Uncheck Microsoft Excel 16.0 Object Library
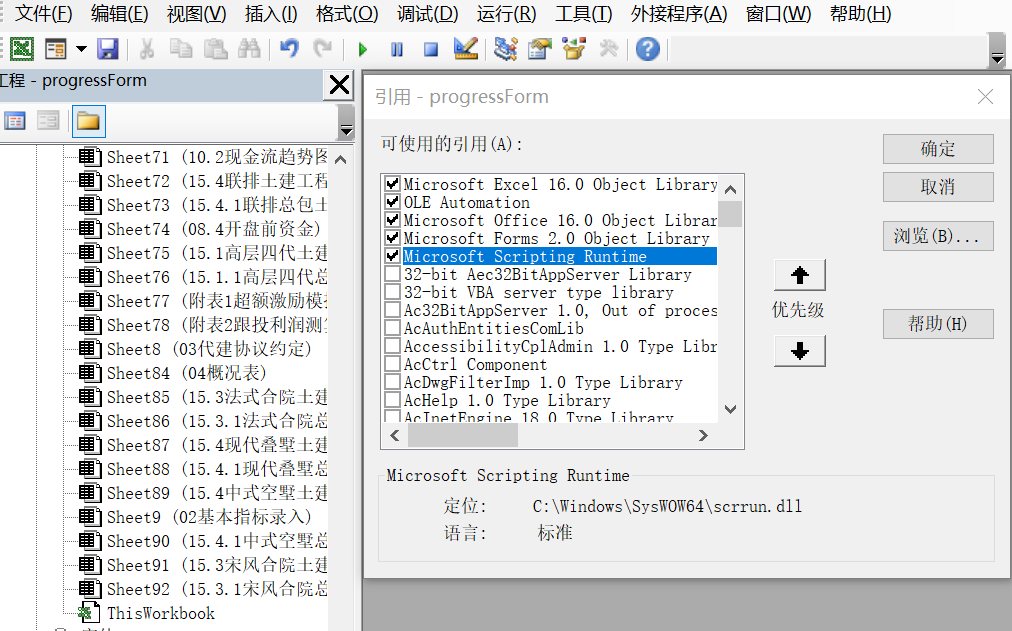Viewport: 1012px width, 631px height. [392, 184]
